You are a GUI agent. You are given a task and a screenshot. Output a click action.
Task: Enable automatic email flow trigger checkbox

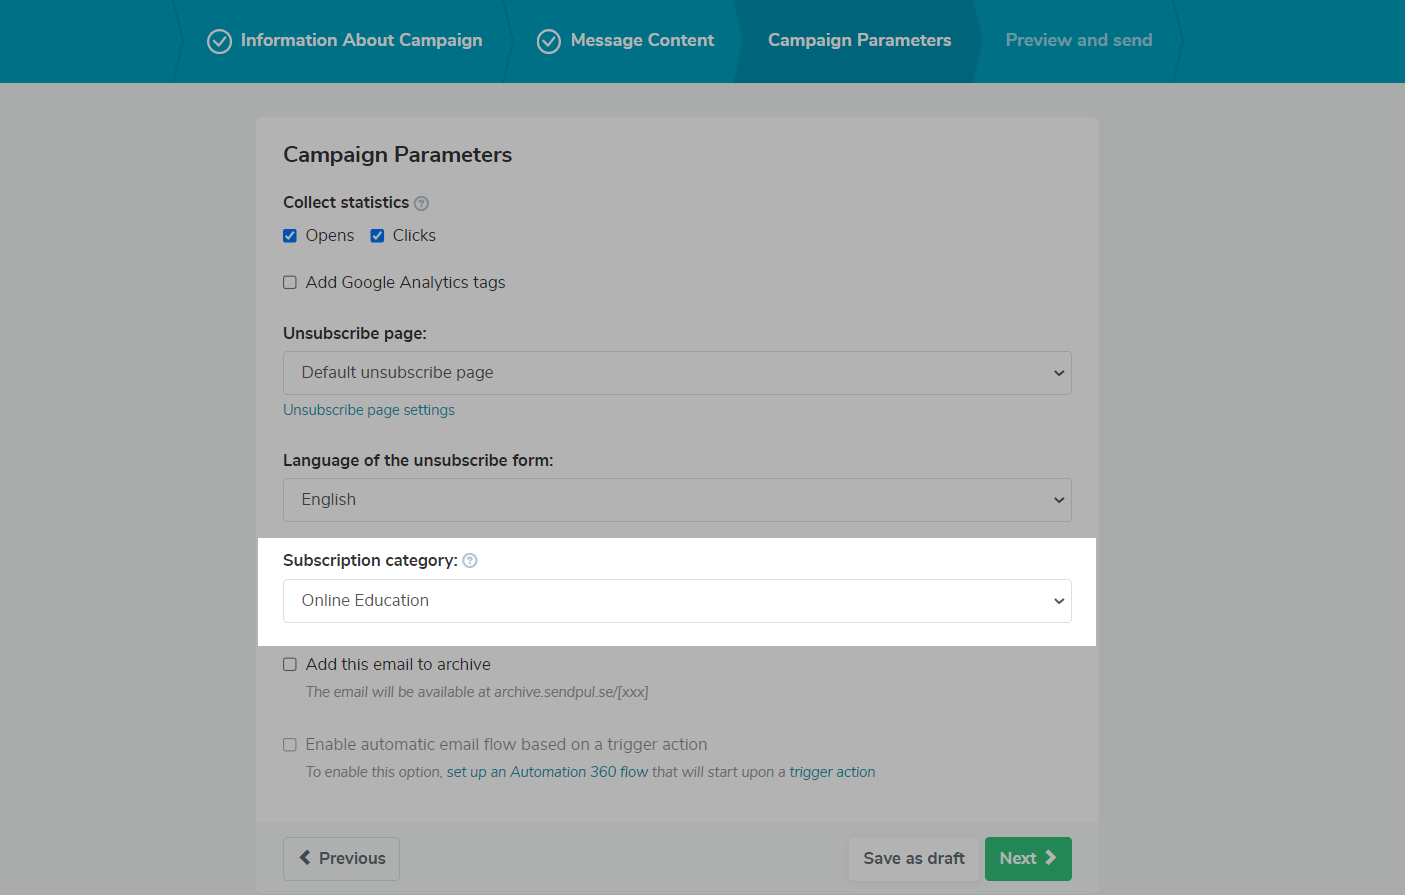(290, 745)
